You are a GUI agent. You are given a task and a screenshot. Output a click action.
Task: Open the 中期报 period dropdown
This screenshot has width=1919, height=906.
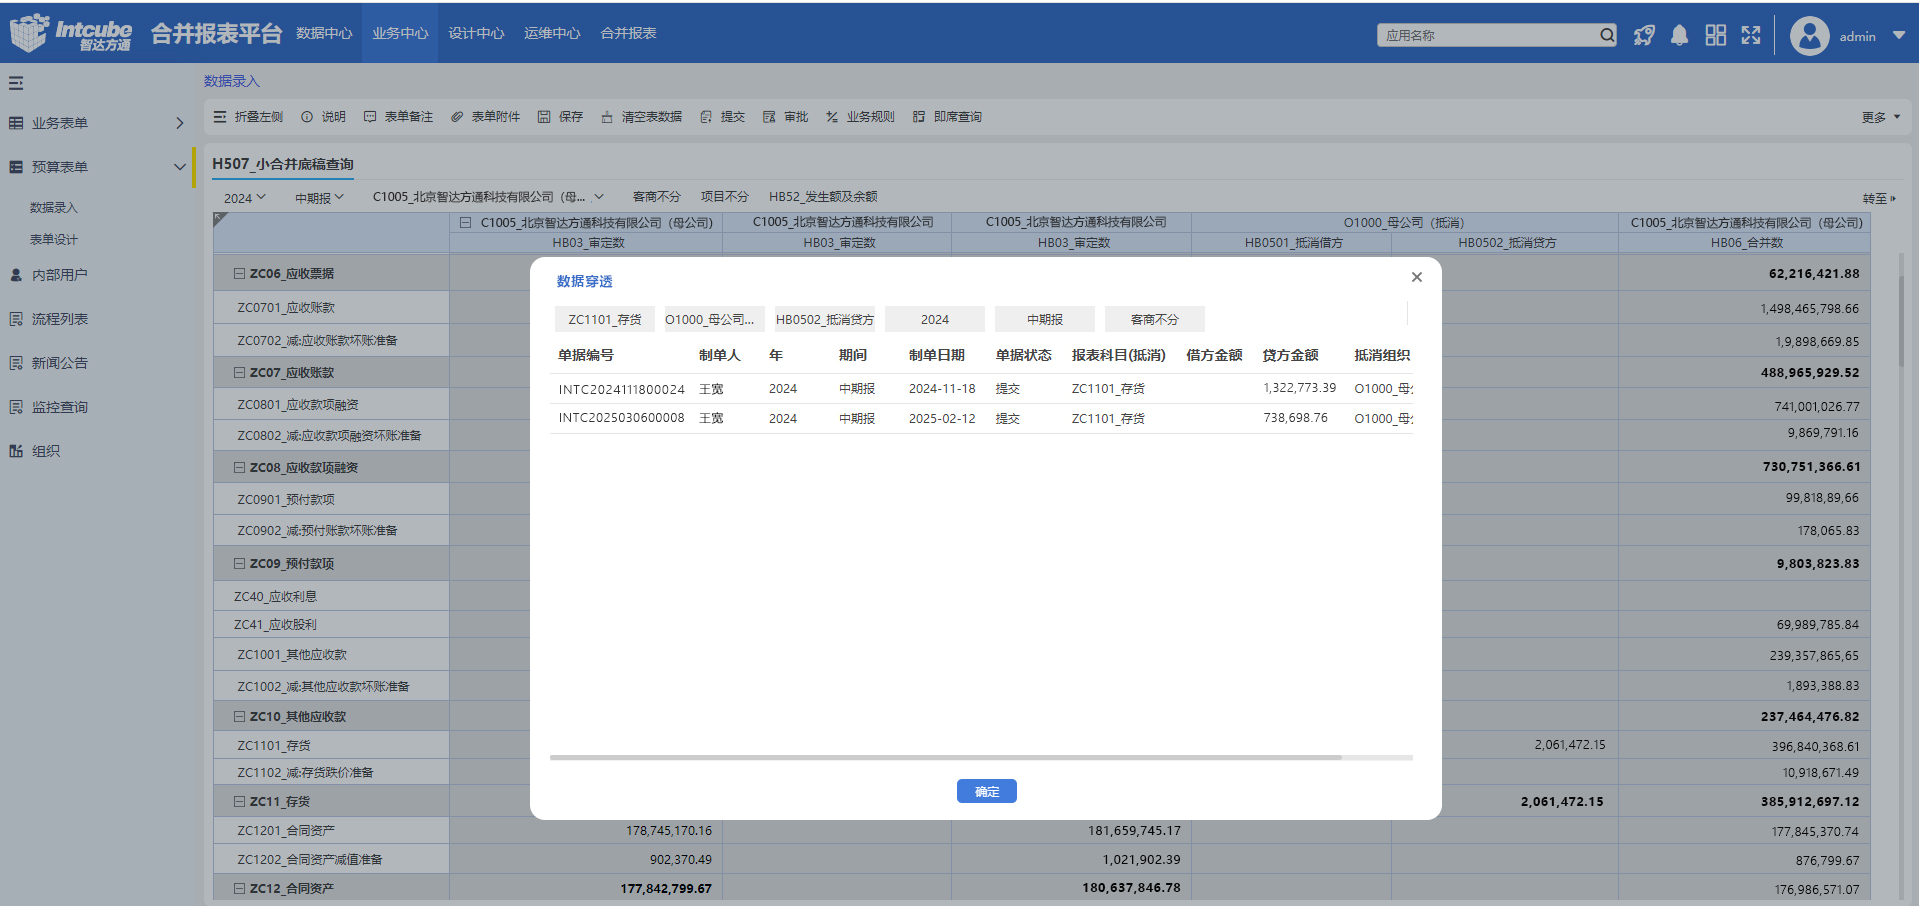click(x=318, y=197)
